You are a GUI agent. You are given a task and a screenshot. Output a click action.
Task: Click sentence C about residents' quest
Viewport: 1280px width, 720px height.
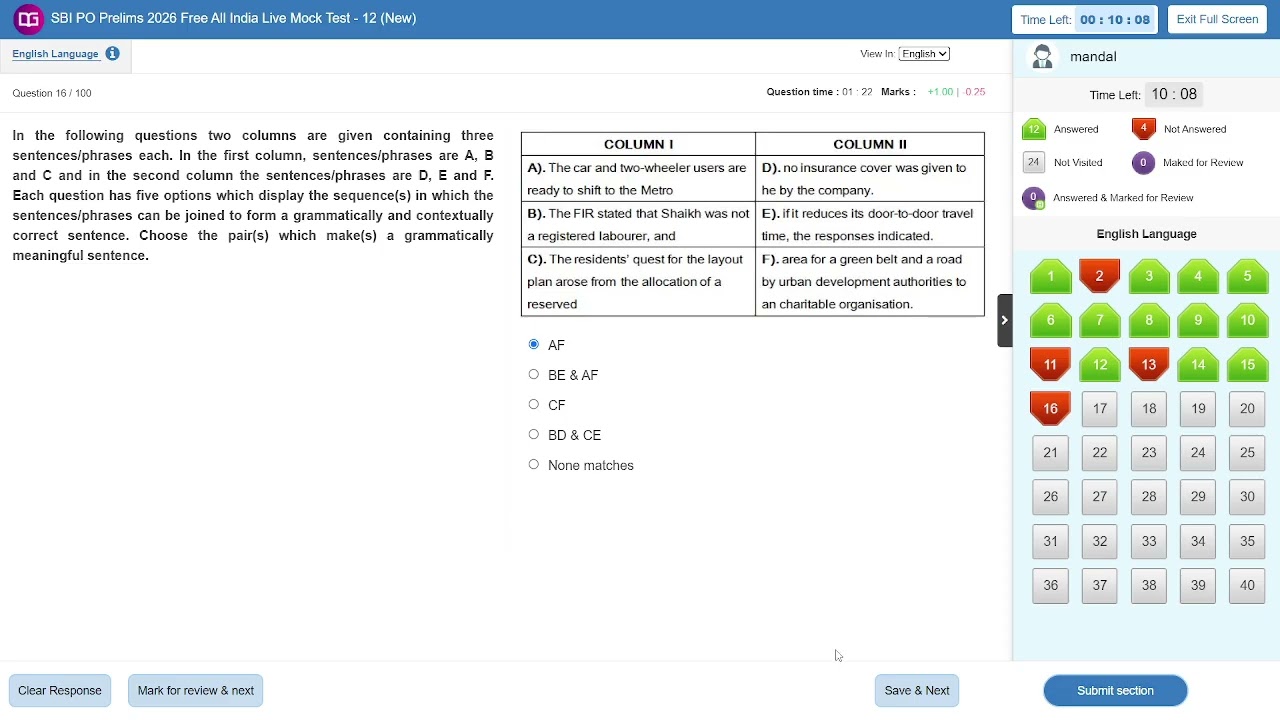click(636, 282)
